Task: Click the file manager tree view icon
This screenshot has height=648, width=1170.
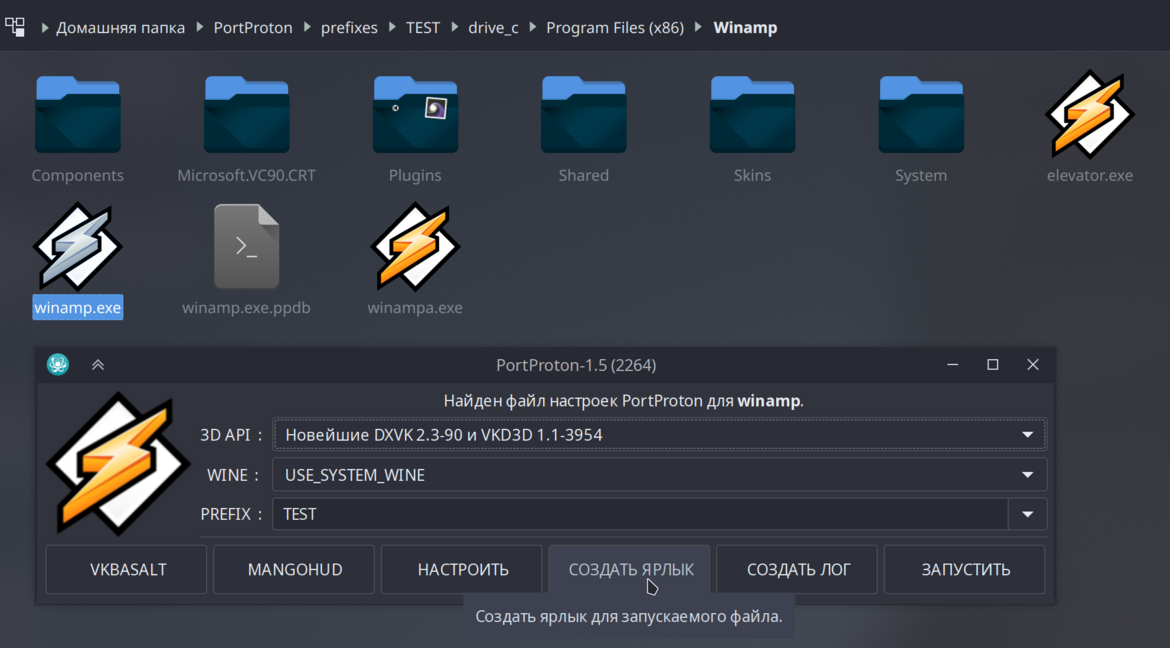Action: coord(15,28)
